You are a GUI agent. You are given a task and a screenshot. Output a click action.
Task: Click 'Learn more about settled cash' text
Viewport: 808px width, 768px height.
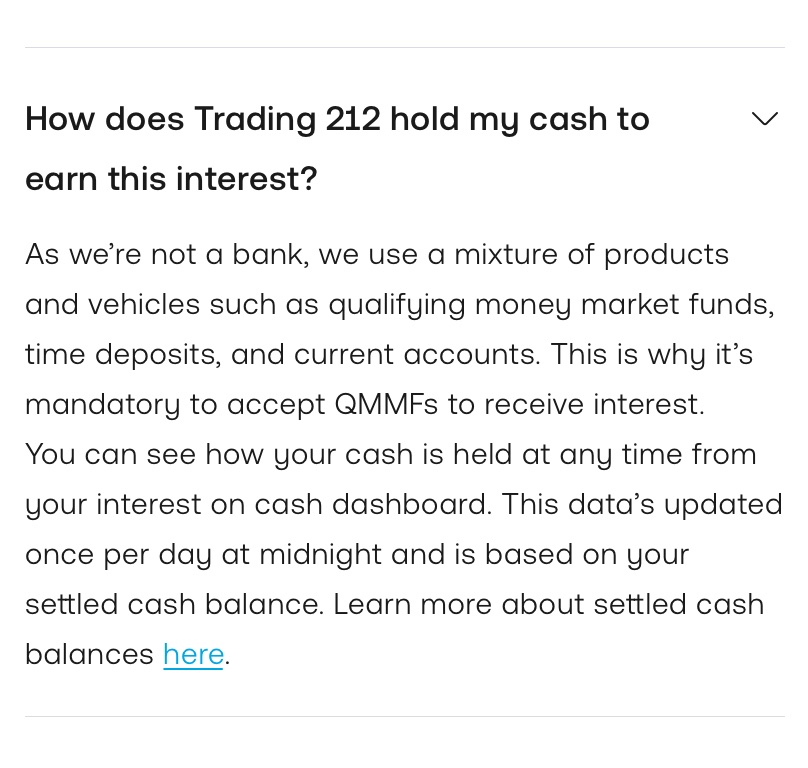tap(549, 604)
